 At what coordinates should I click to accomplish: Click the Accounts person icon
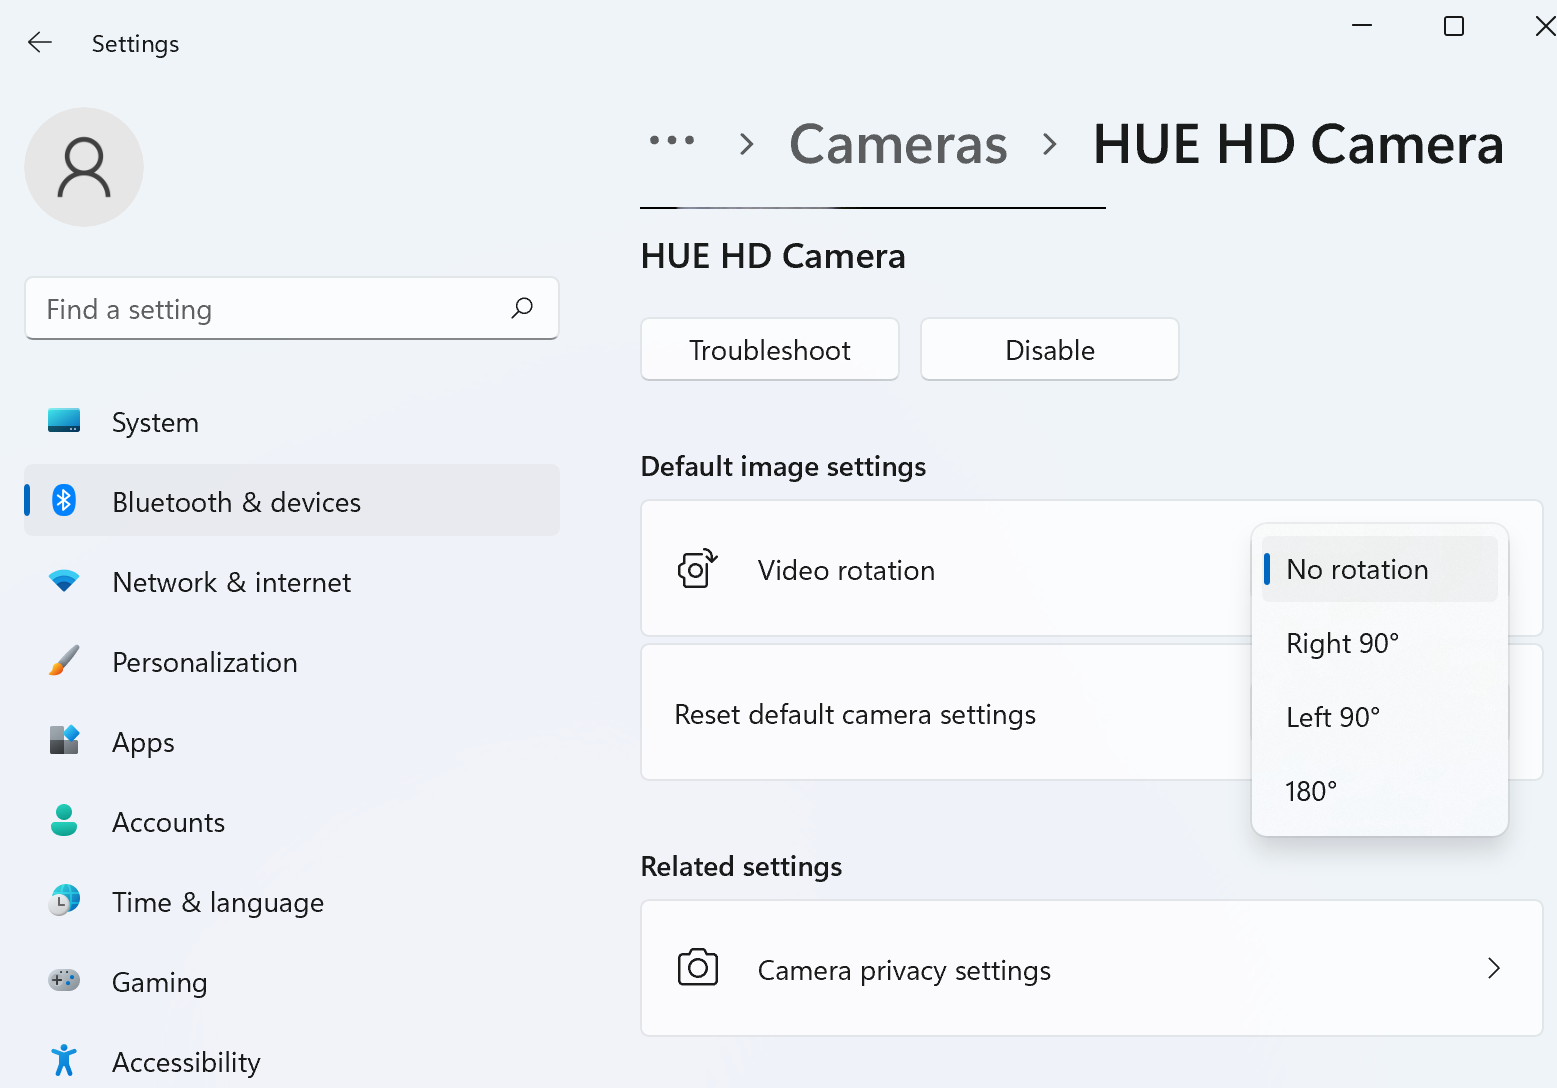tap(64, 820)
